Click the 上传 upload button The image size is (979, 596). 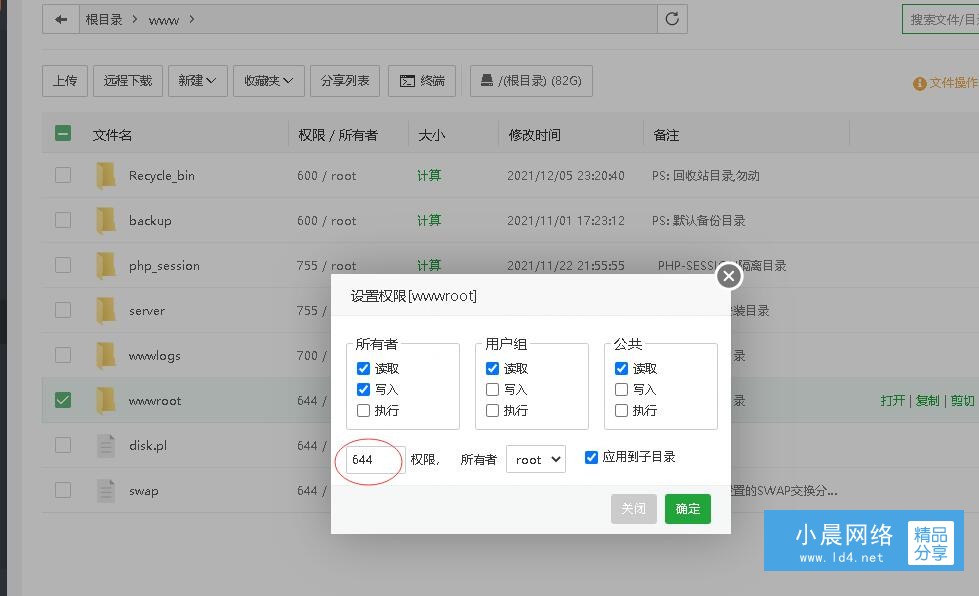point(65,81)
